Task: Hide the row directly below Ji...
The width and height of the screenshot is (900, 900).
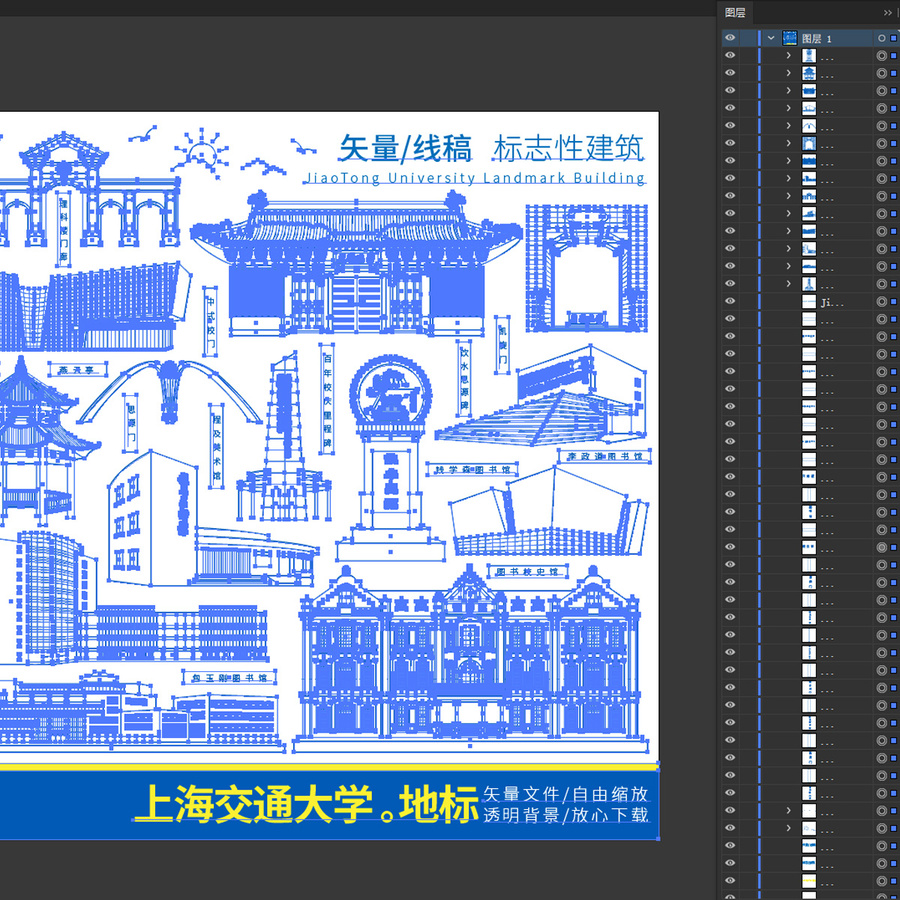Action: (x=730, y=319)
